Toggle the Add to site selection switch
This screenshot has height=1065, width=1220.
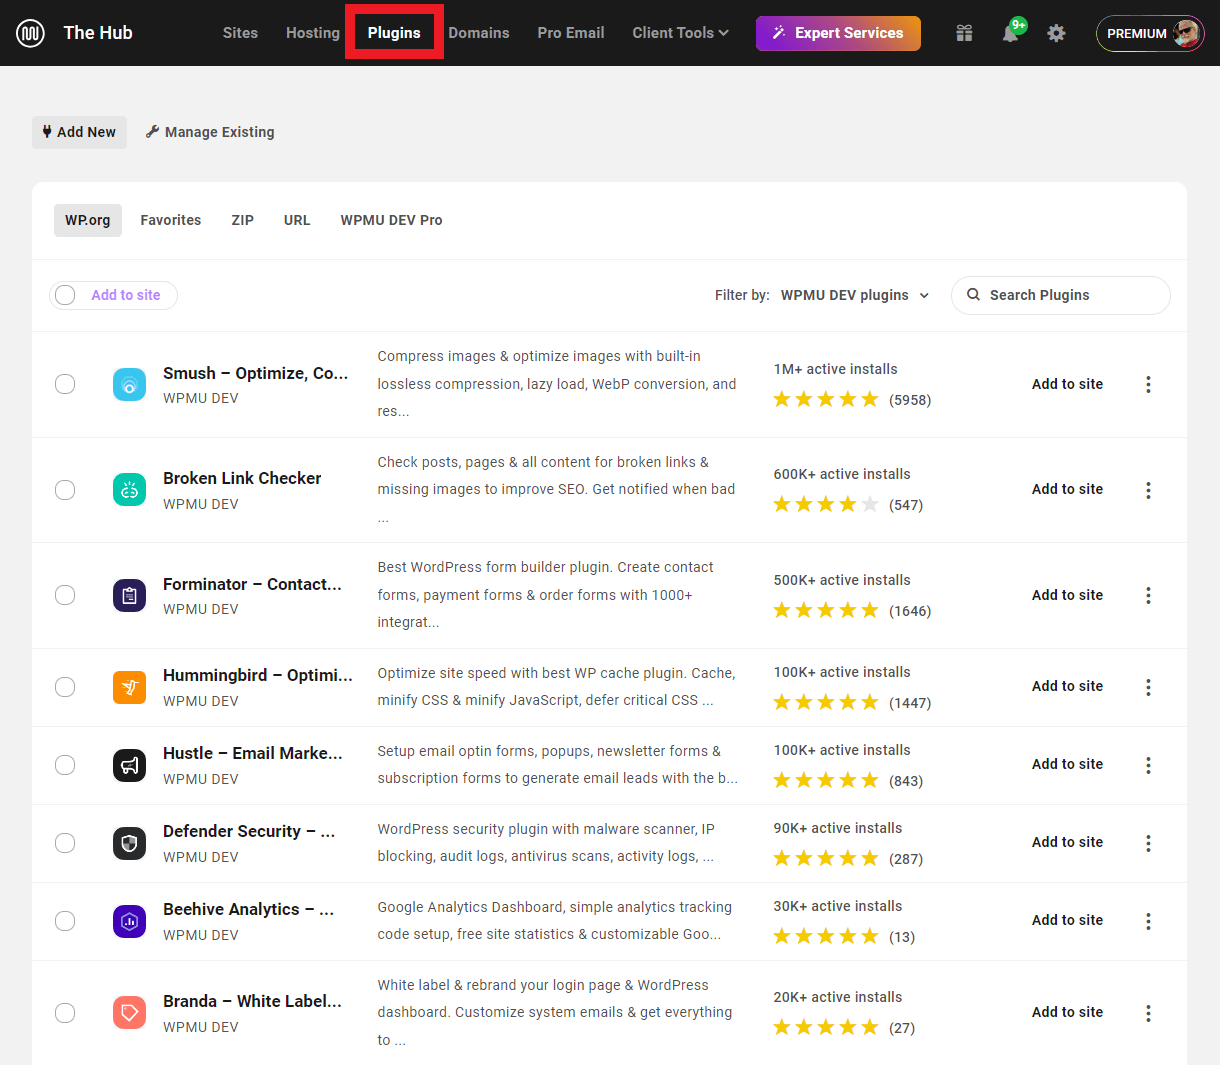tap(65, 295)
